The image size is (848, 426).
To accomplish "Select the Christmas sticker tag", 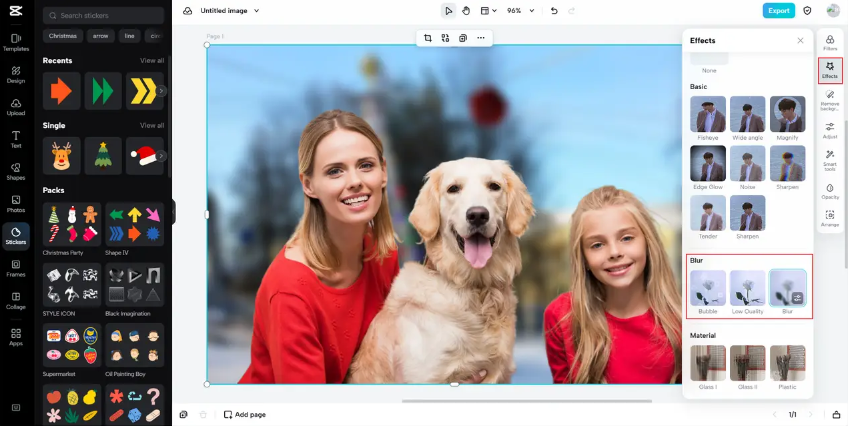I will click(x=63, y=36).
